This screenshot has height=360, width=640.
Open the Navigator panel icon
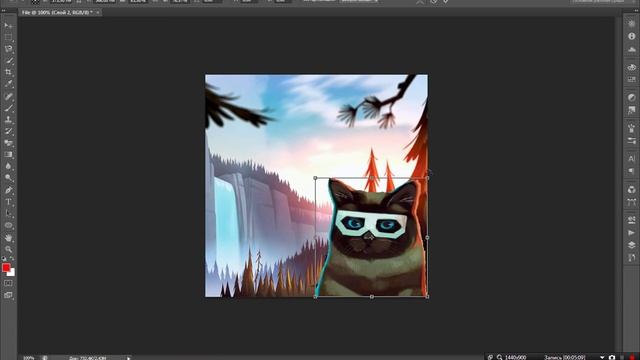[x=631, y=24]
